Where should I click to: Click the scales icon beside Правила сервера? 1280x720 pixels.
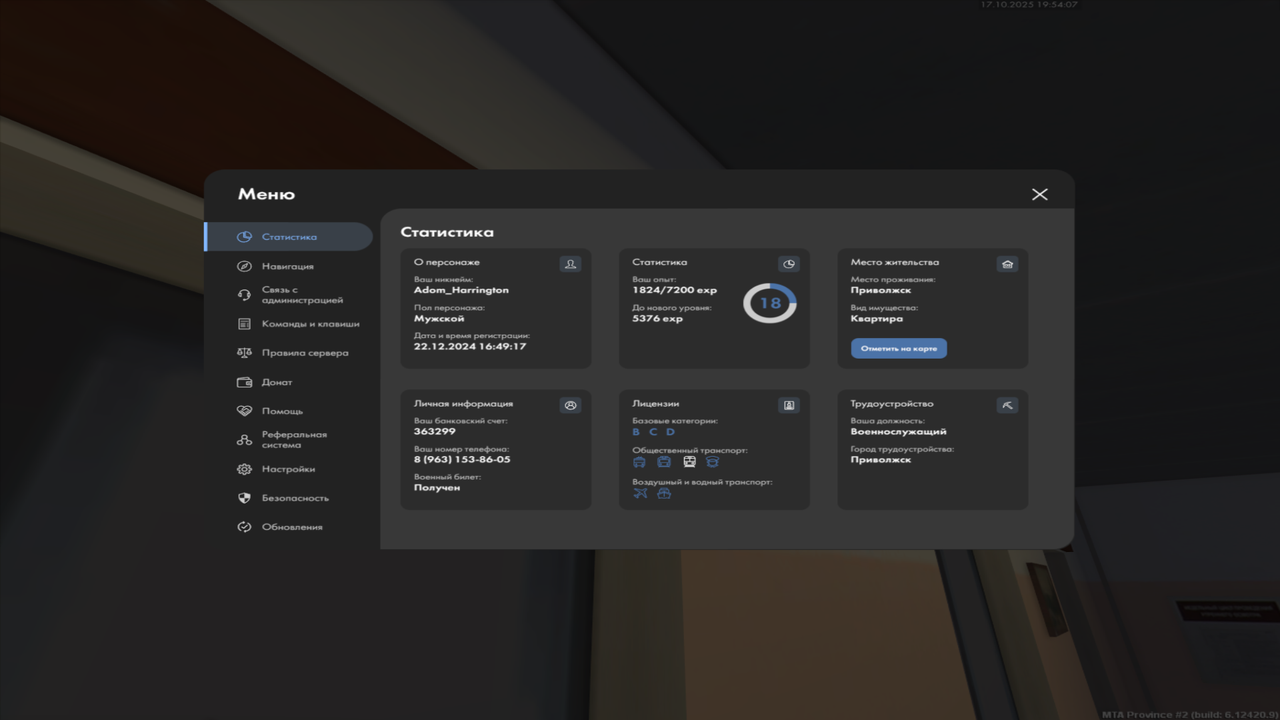click(x=244, y=353)
